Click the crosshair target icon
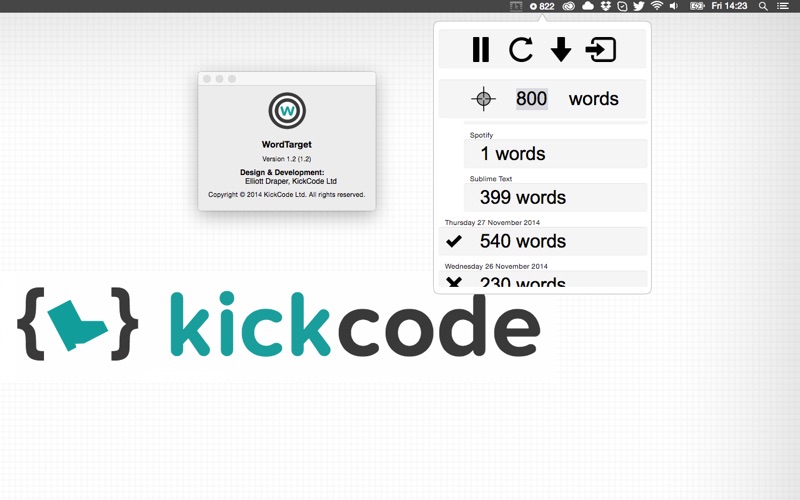 (483, 99)
